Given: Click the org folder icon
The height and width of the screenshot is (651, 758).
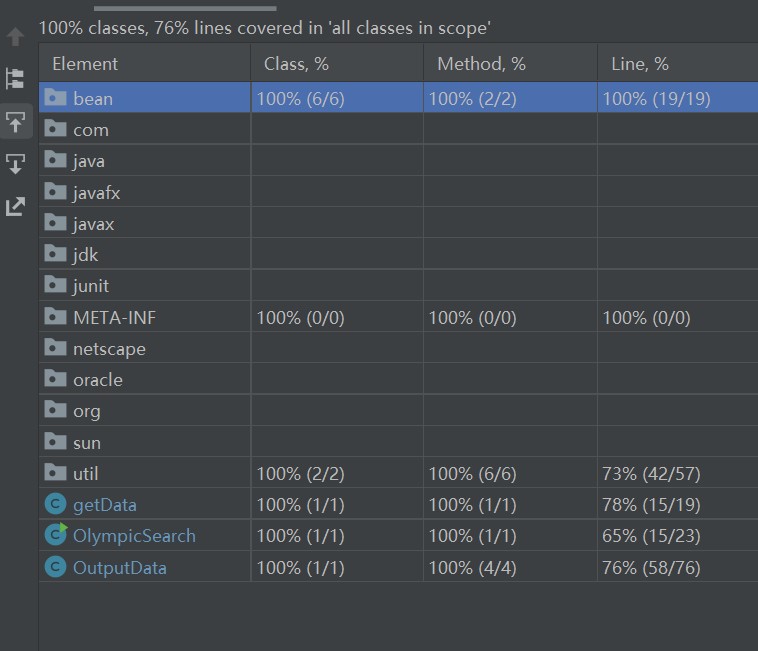Looking at the screenshot, I should point(55,409).
